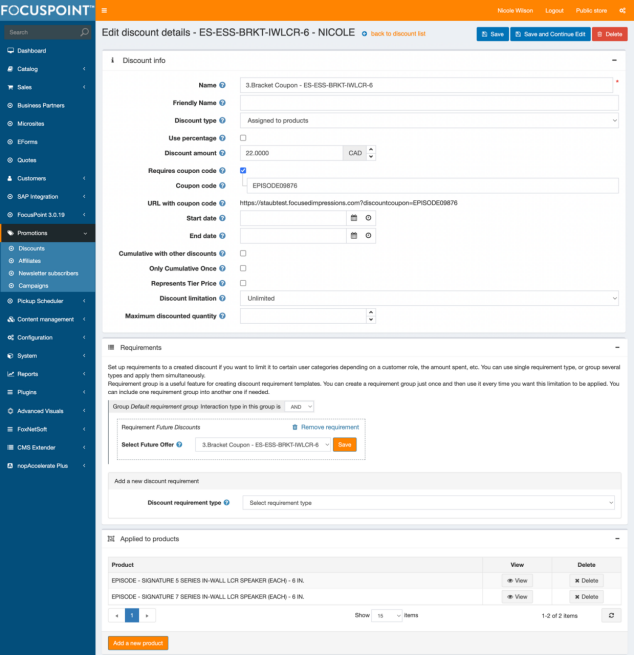Click the back to discount list link

click(396, 34)
